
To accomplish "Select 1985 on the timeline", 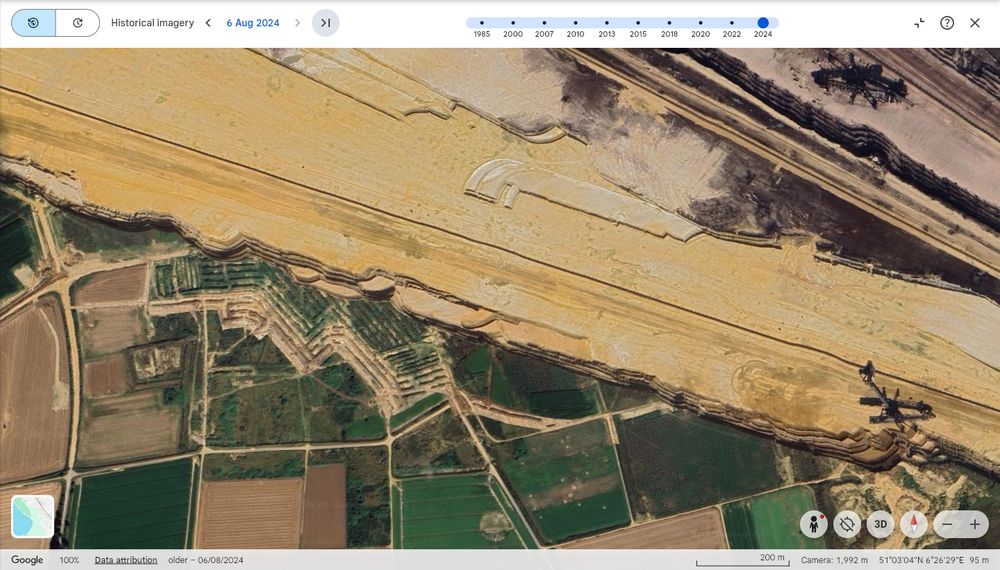I will coord(482,23).
